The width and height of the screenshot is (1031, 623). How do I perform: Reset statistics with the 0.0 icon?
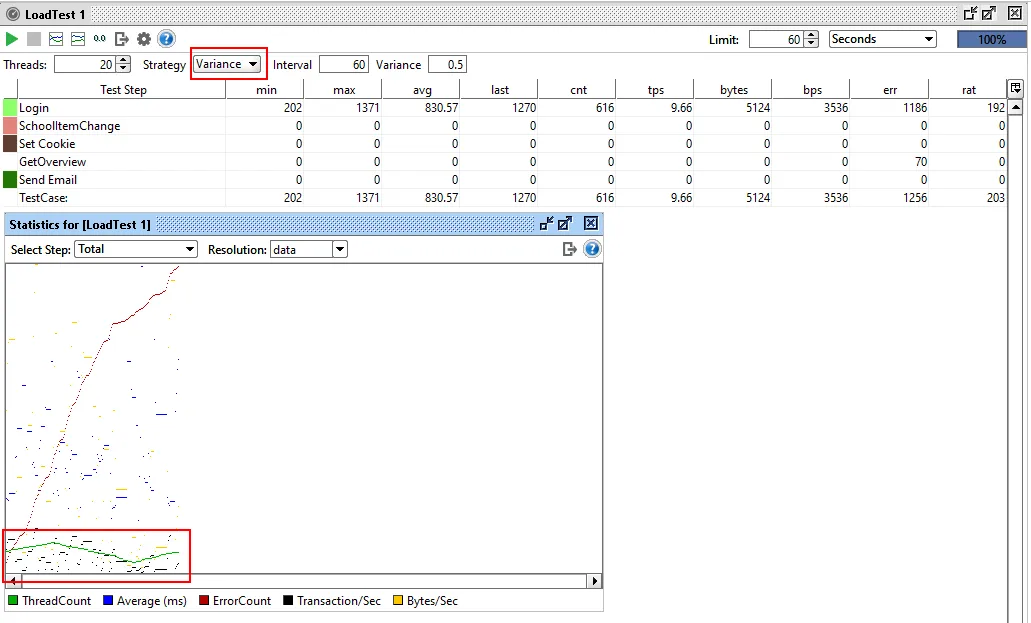pos(99,39)
